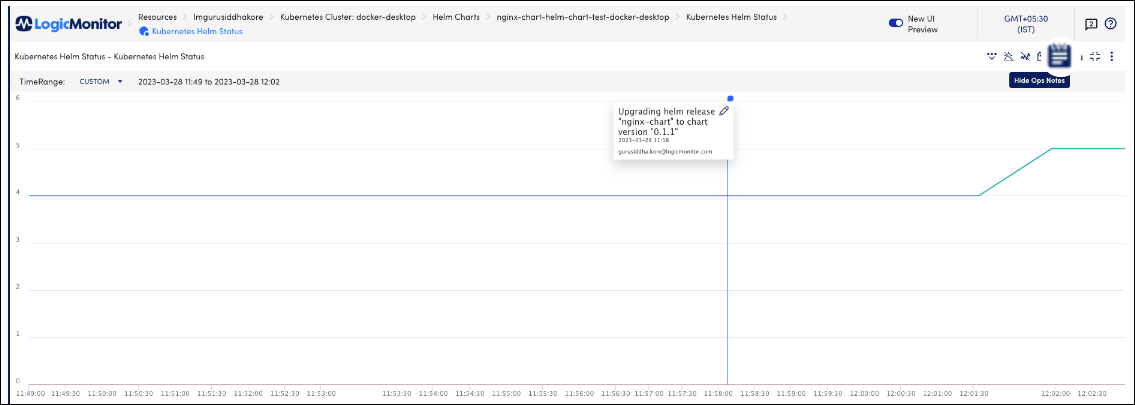Open the CUSTOM time range dropdown
This screenshot has height=405, width=1135.
click(x=101, y=81)
